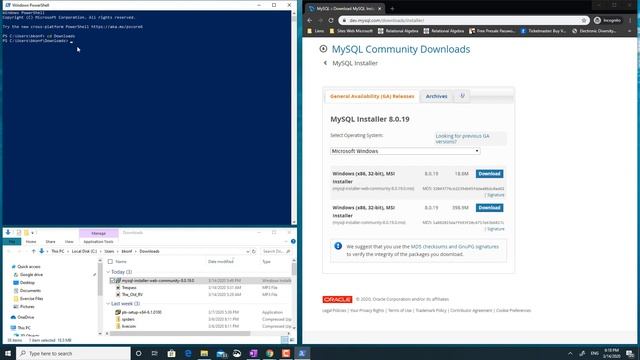The width and height of the screenshot is (640, 360).
Task: Click the MySQL Community Downloads heading
Action: pyautogui.click(x=401, y=49)
